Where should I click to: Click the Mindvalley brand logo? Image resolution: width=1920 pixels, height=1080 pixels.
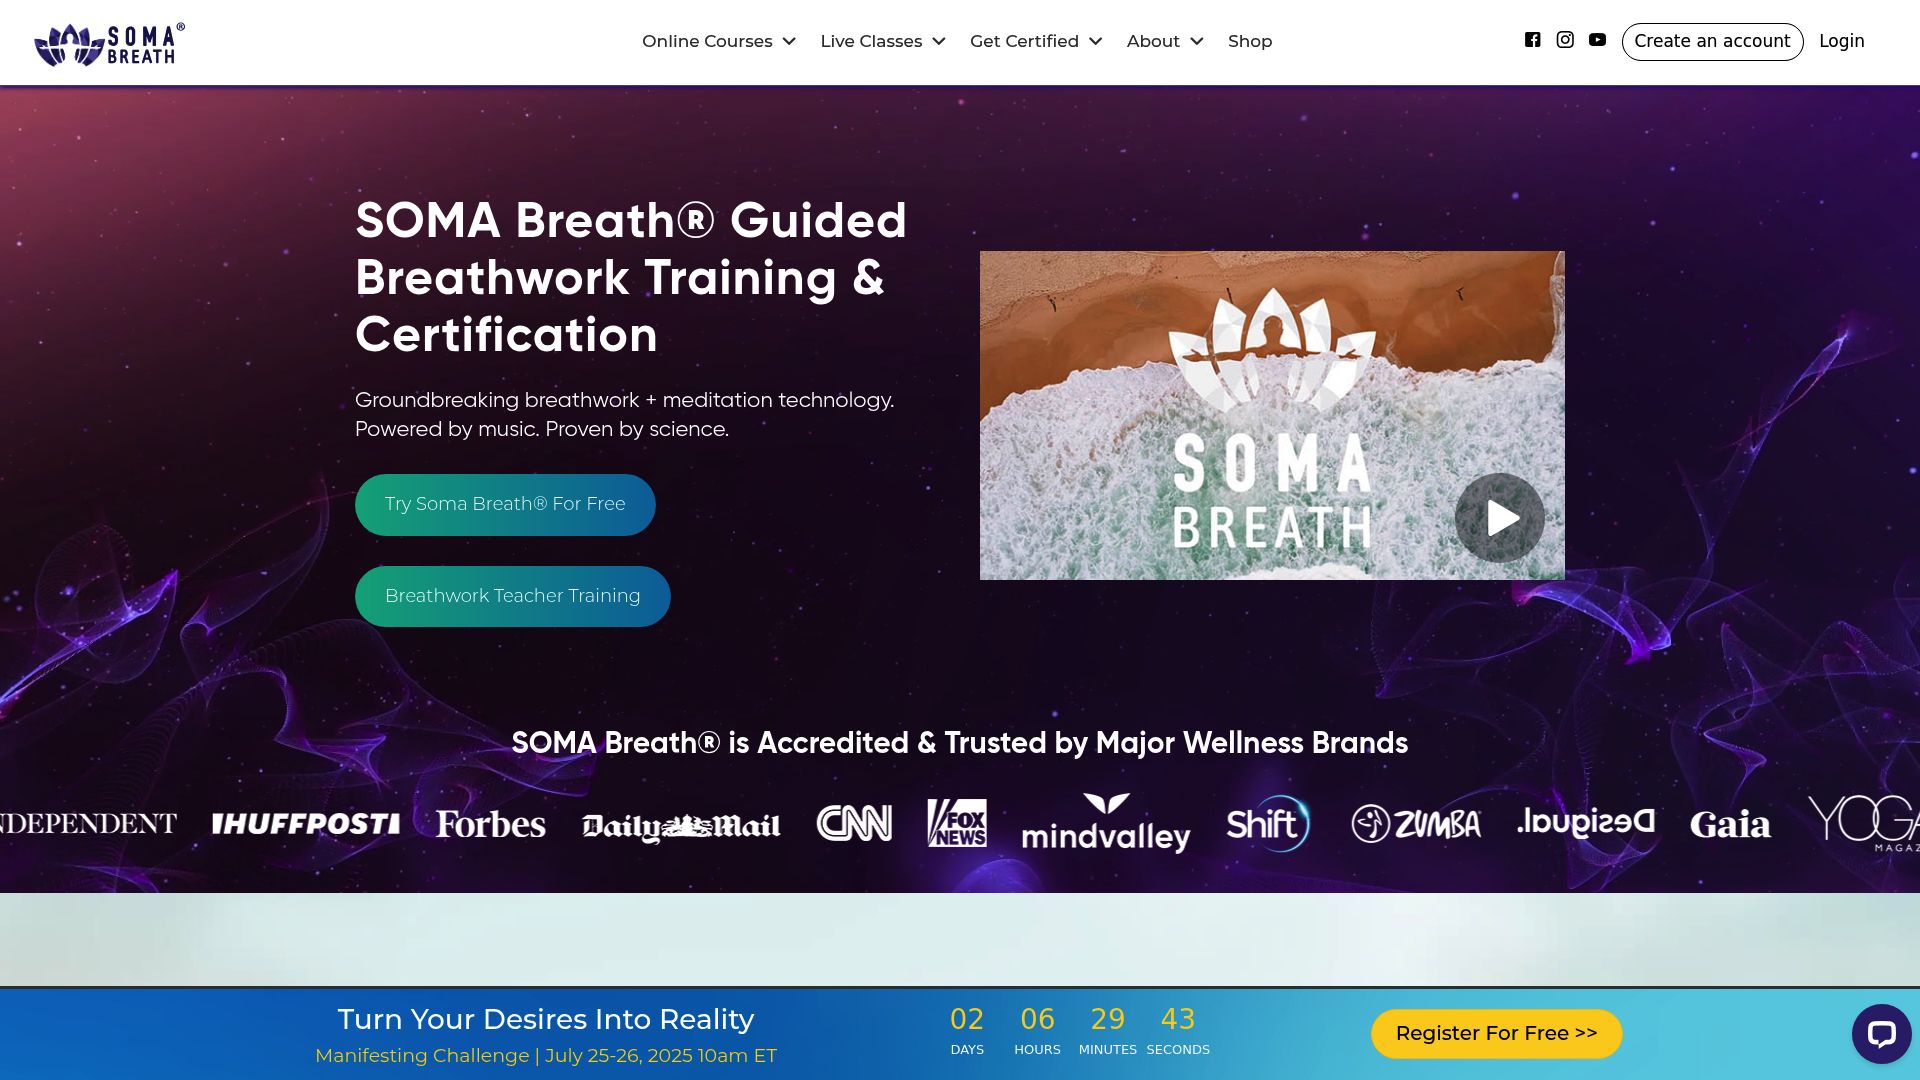1106,823
